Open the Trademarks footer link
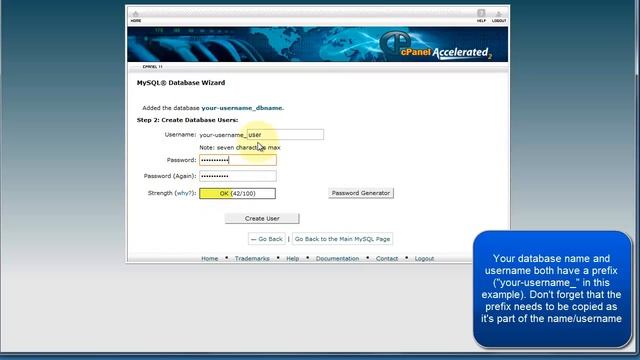640x360 pixels. click(x=252, y=258)
